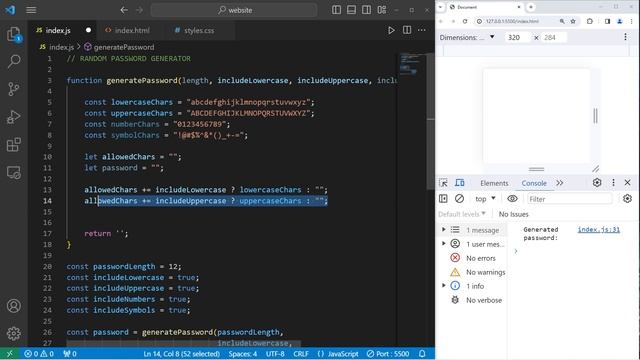Run the code with the play button
Screen dimensions: 640x360
391,30
